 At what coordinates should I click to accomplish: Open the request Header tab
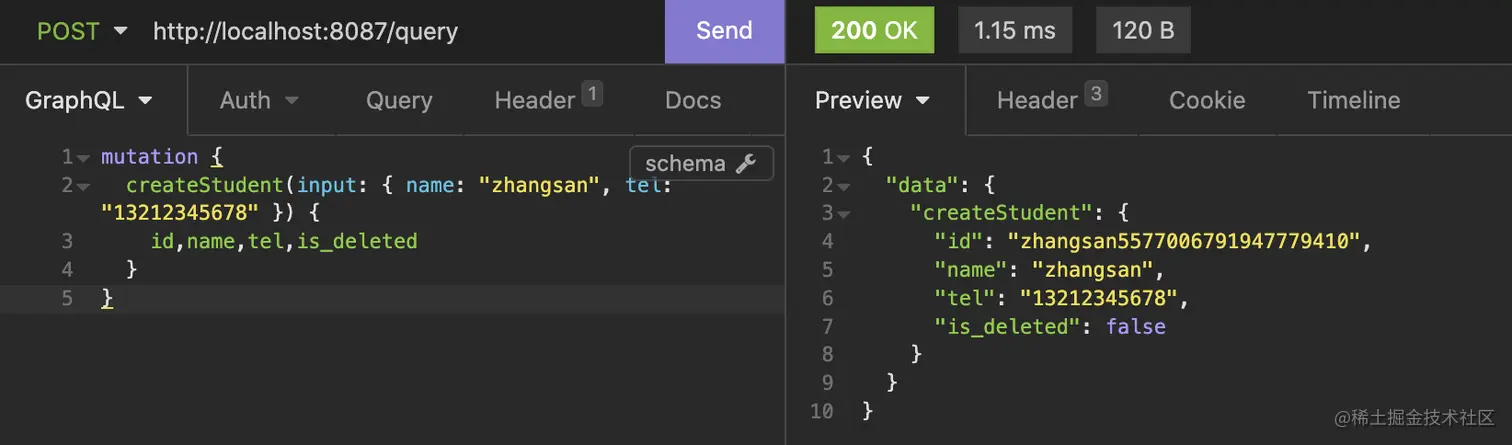point(547,100)
